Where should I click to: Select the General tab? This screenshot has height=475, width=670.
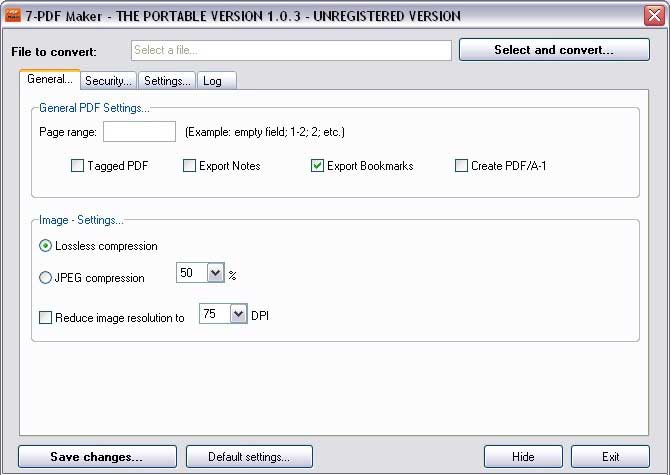(50, 79)
